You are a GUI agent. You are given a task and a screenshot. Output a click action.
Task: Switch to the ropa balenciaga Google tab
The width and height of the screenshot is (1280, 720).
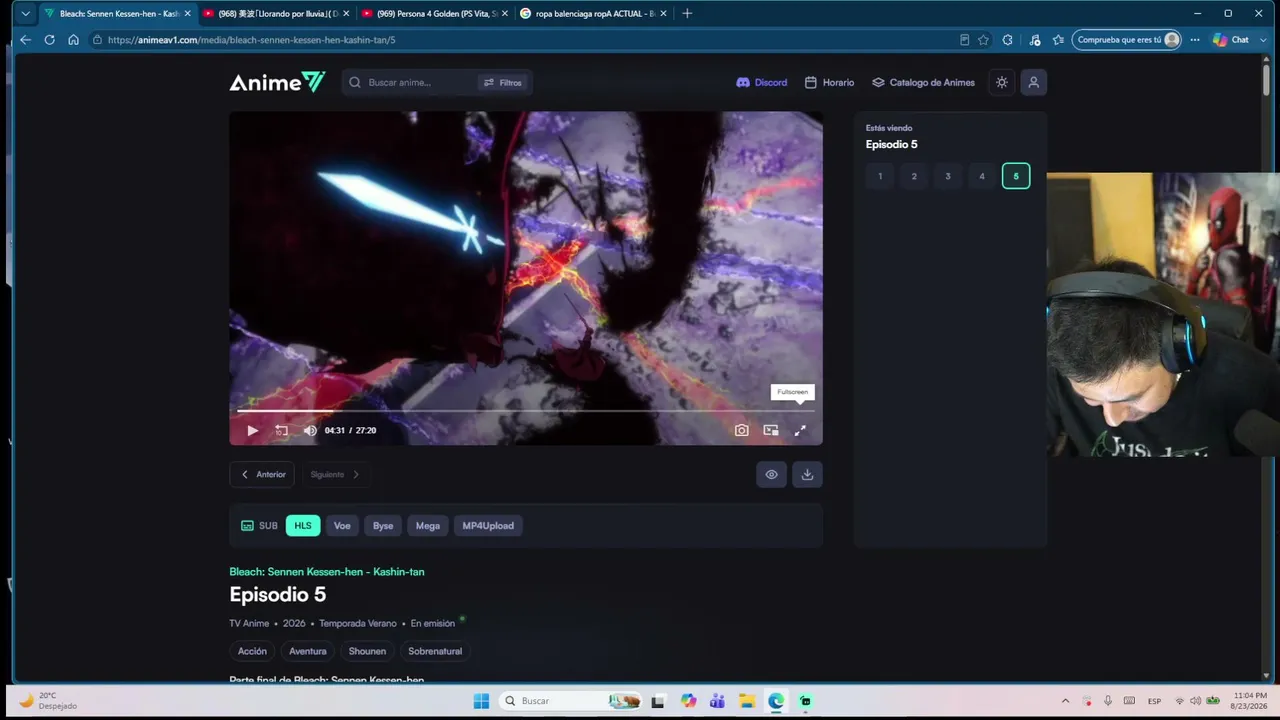[x=595, y=14]
